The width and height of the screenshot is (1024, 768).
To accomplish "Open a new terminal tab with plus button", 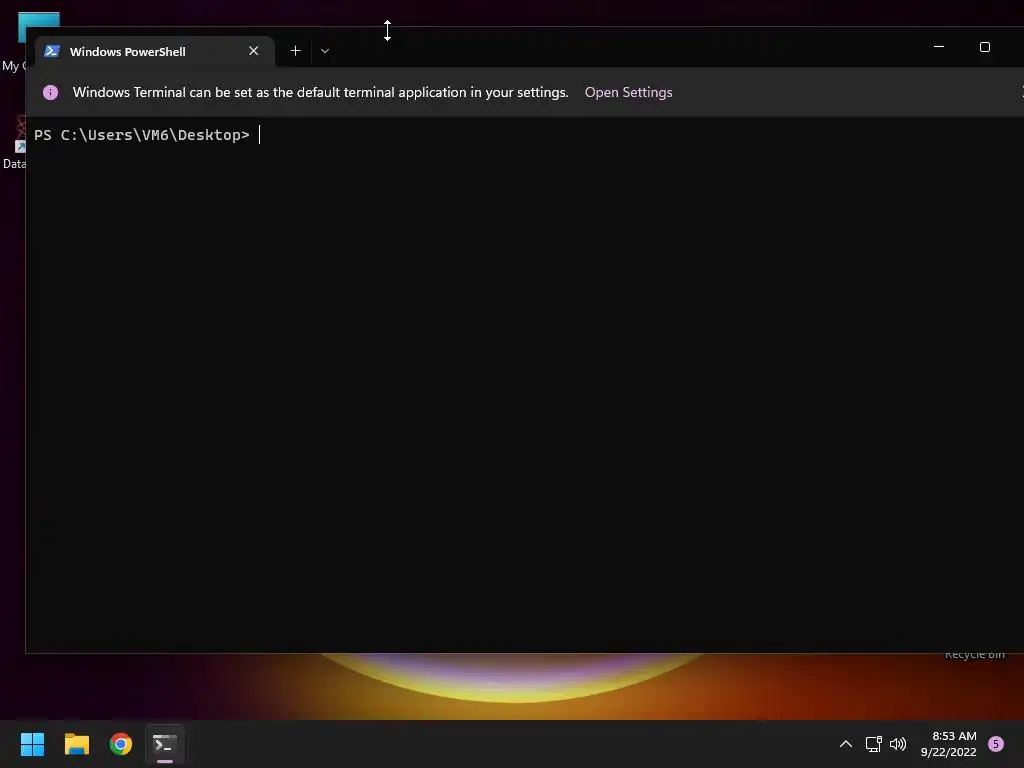I will (295, 51).
